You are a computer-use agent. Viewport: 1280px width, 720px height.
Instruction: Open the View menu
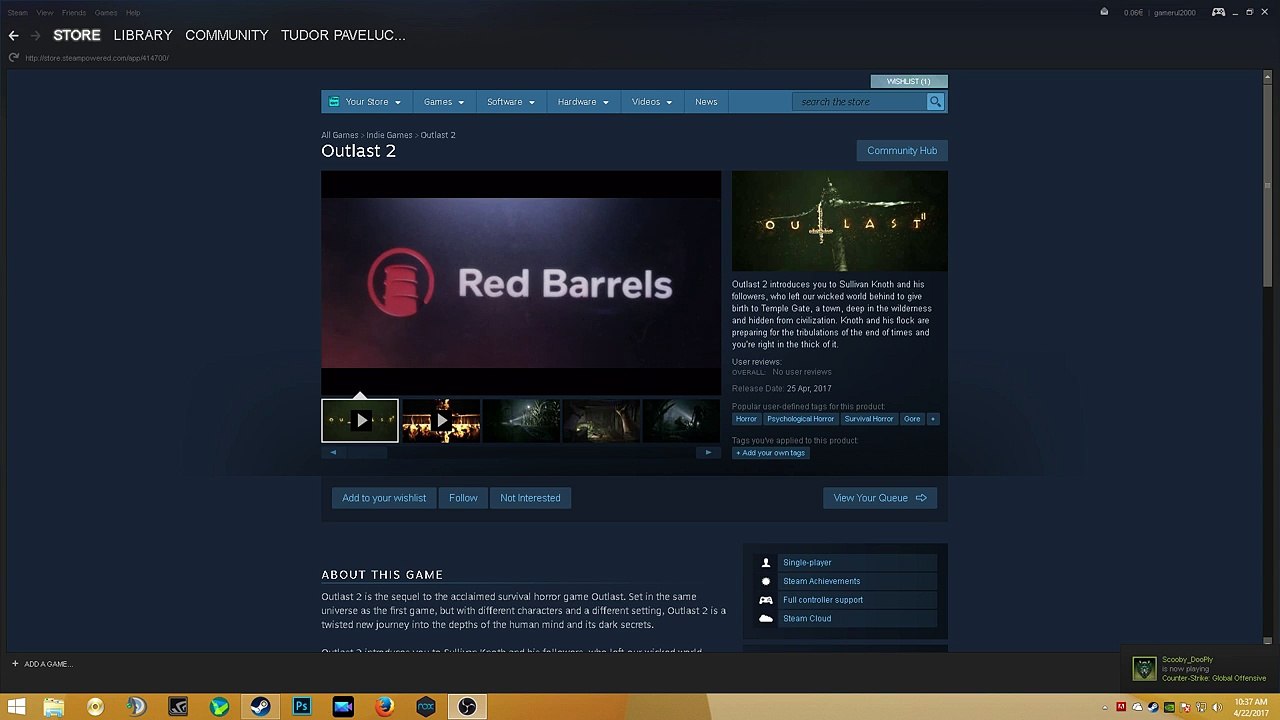45,13
